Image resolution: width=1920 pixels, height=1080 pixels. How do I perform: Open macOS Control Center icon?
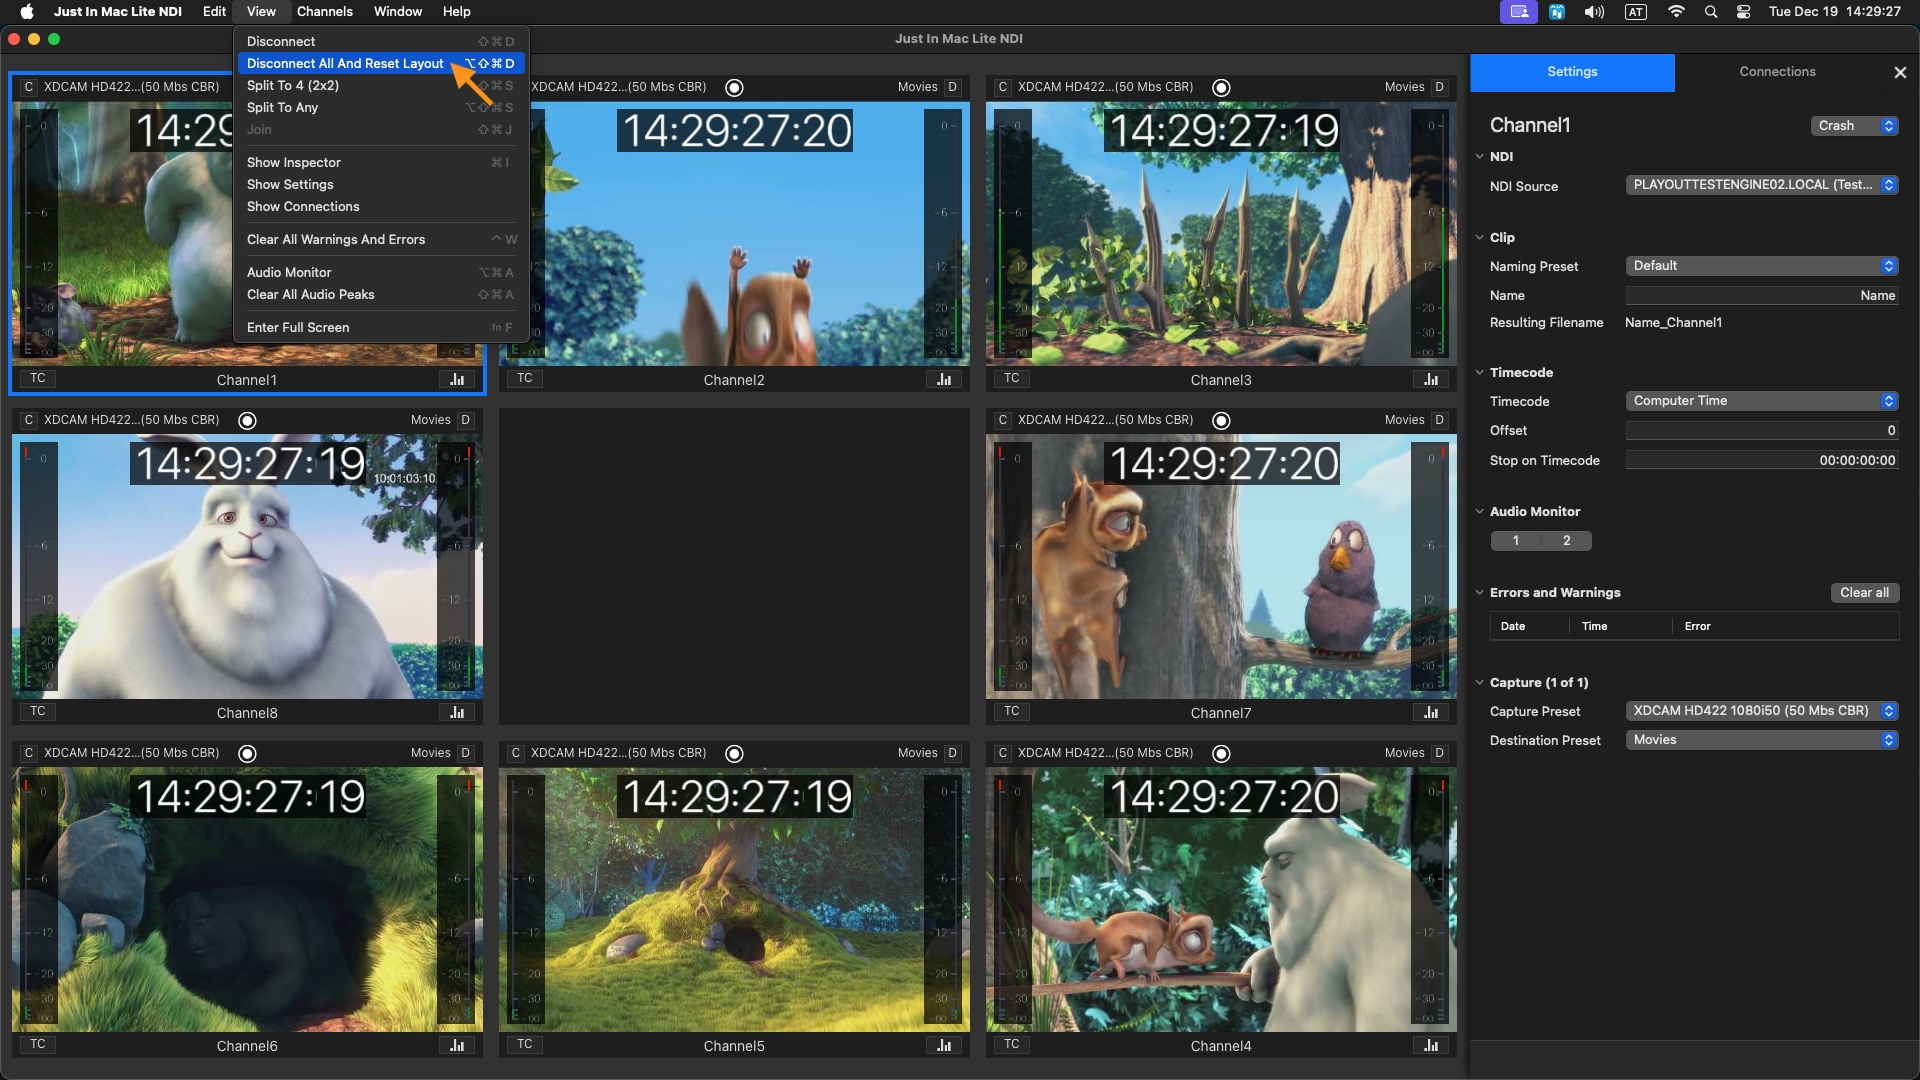(1743, 12)
